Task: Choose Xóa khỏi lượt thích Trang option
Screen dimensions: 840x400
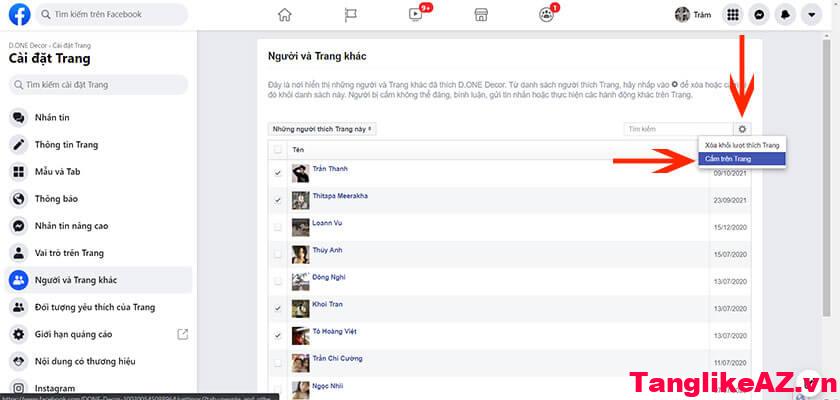Action: (x=742, y=145)
